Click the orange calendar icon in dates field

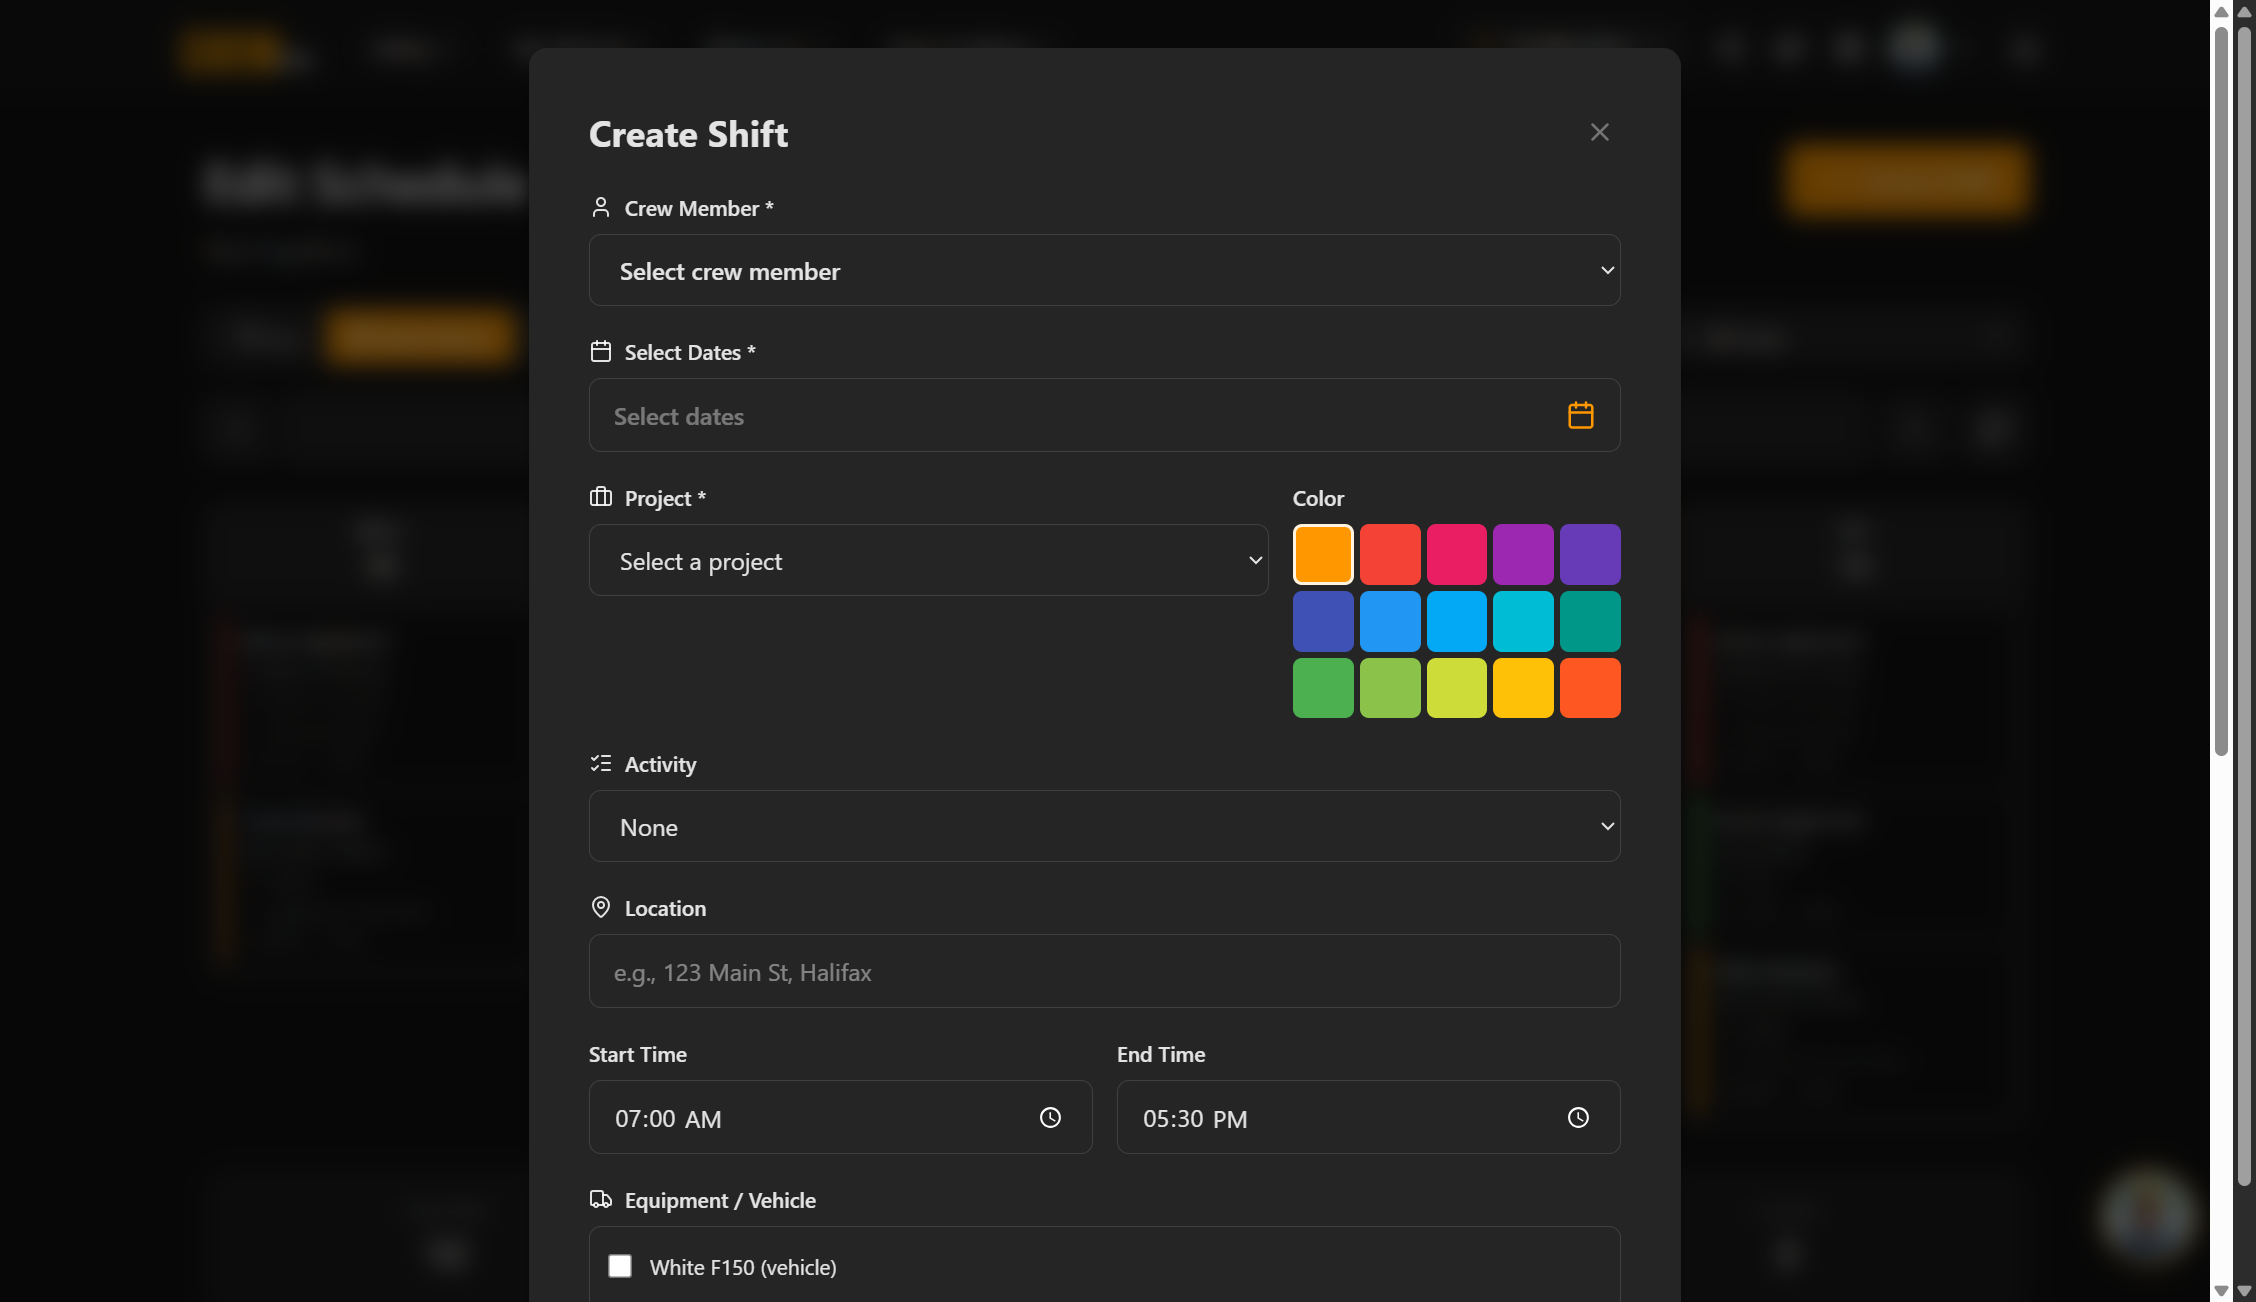click(1580, 415)
